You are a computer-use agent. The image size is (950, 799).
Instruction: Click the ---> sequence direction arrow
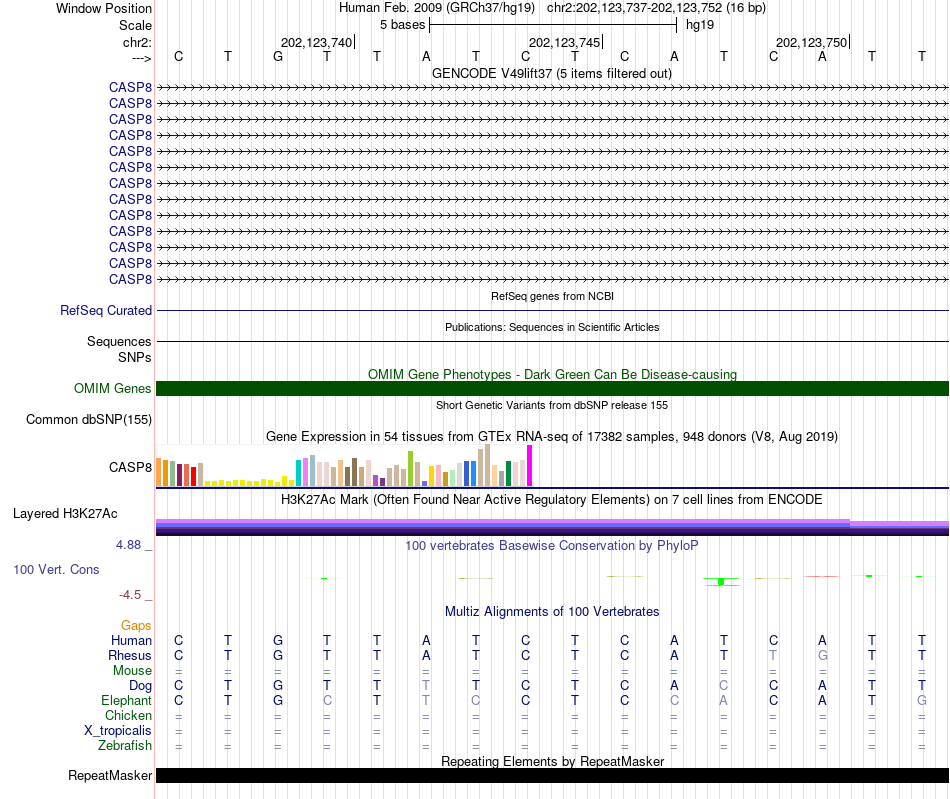142,58
